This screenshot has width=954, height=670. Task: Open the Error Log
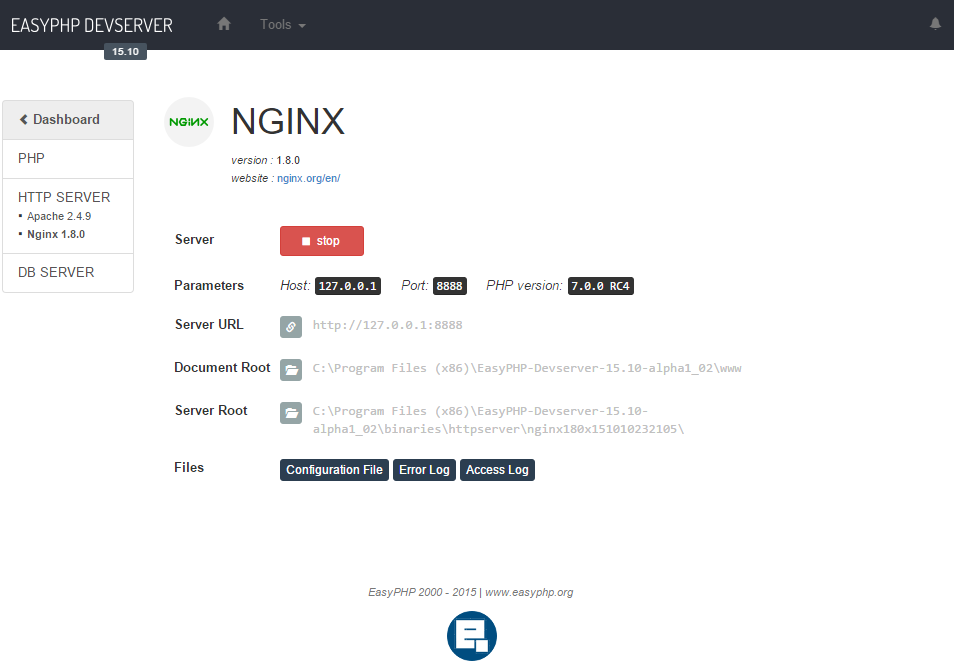424,470
